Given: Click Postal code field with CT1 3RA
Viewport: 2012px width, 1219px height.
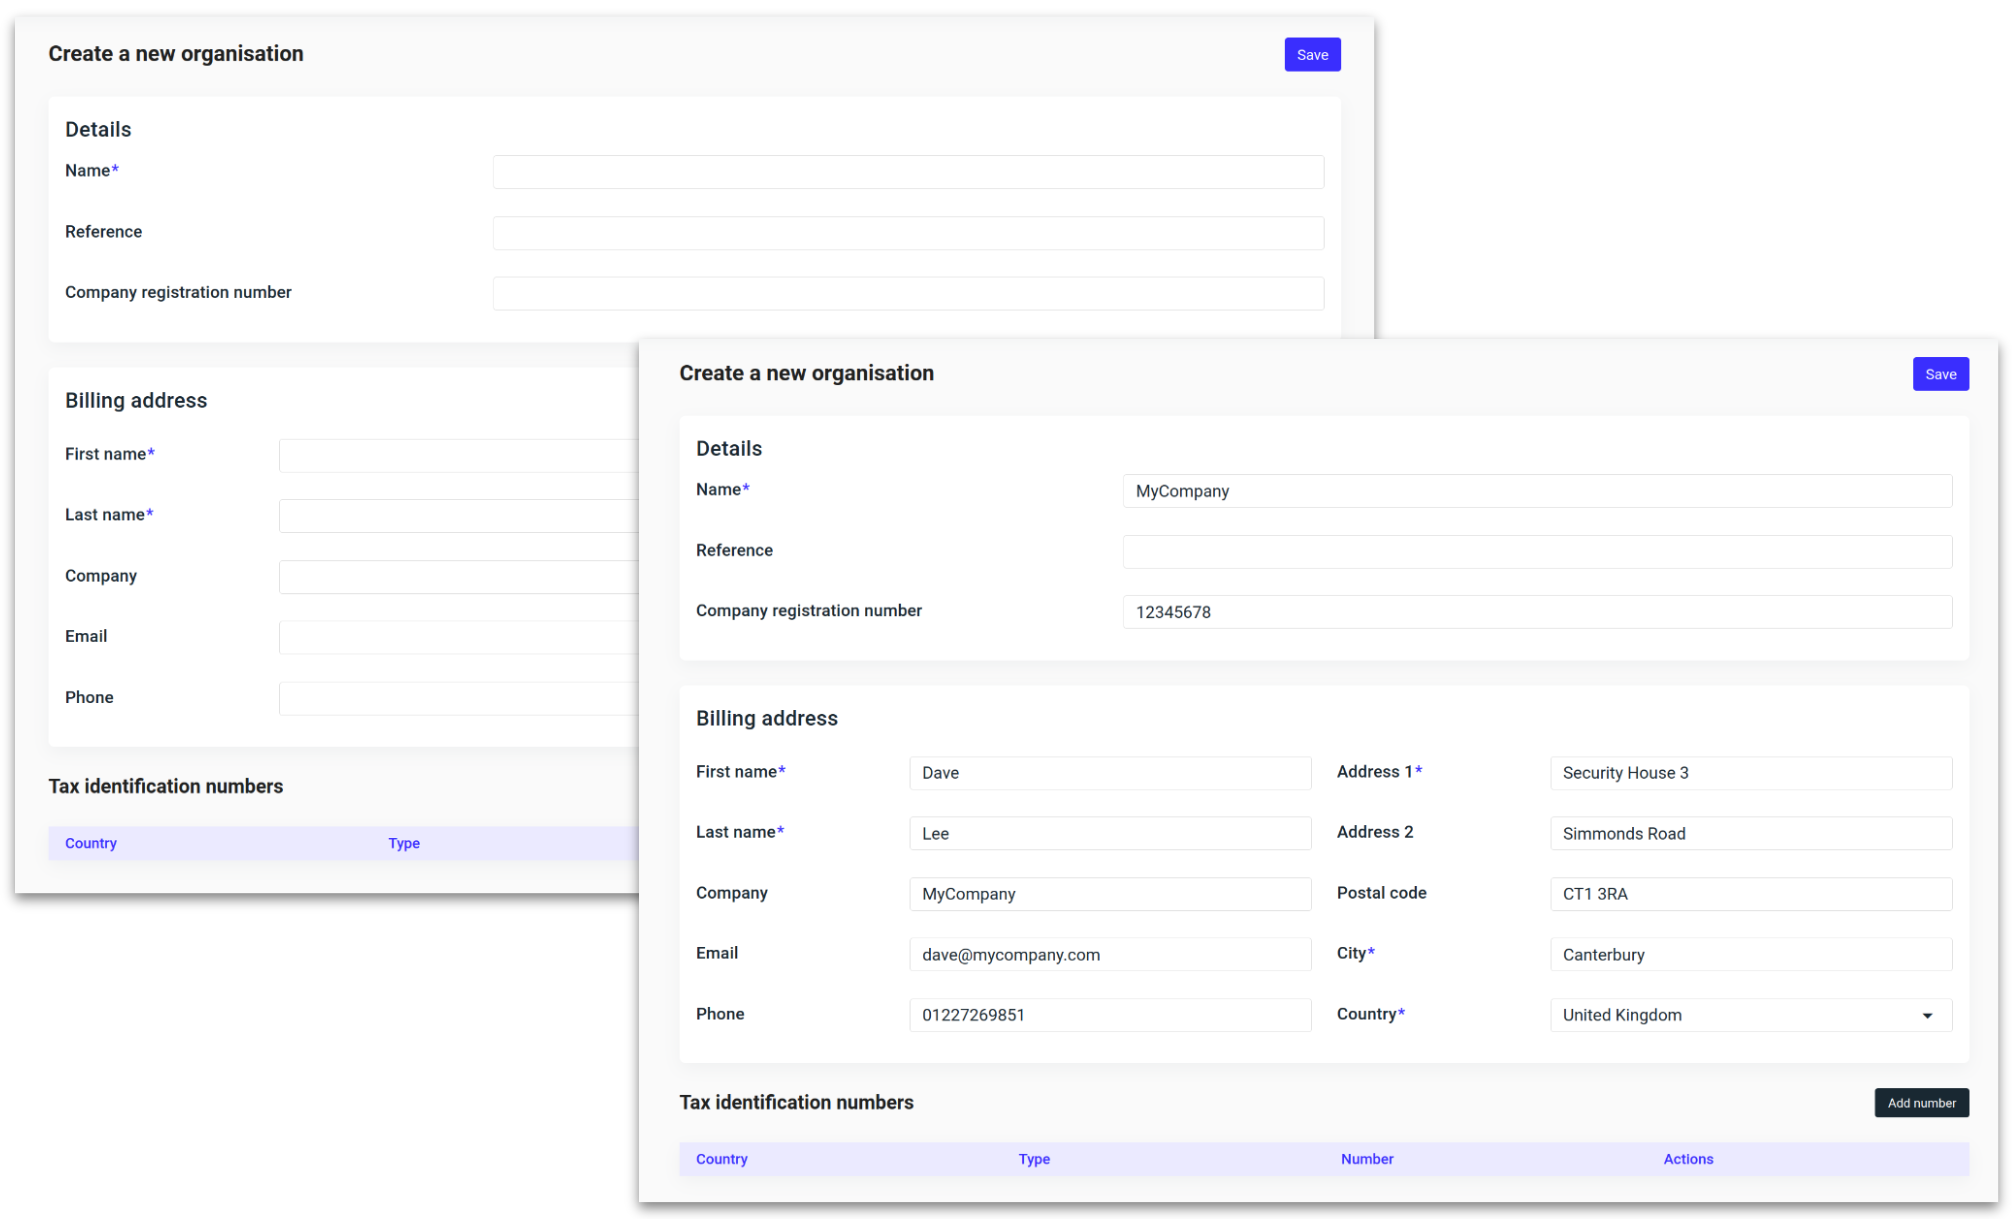Looking at the screenshot, I should [1751, 894].
